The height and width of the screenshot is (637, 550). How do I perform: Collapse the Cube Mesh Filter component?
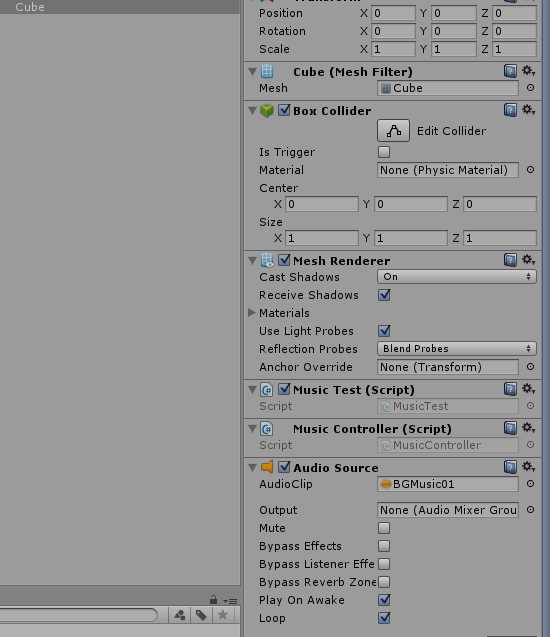(252, 72)
